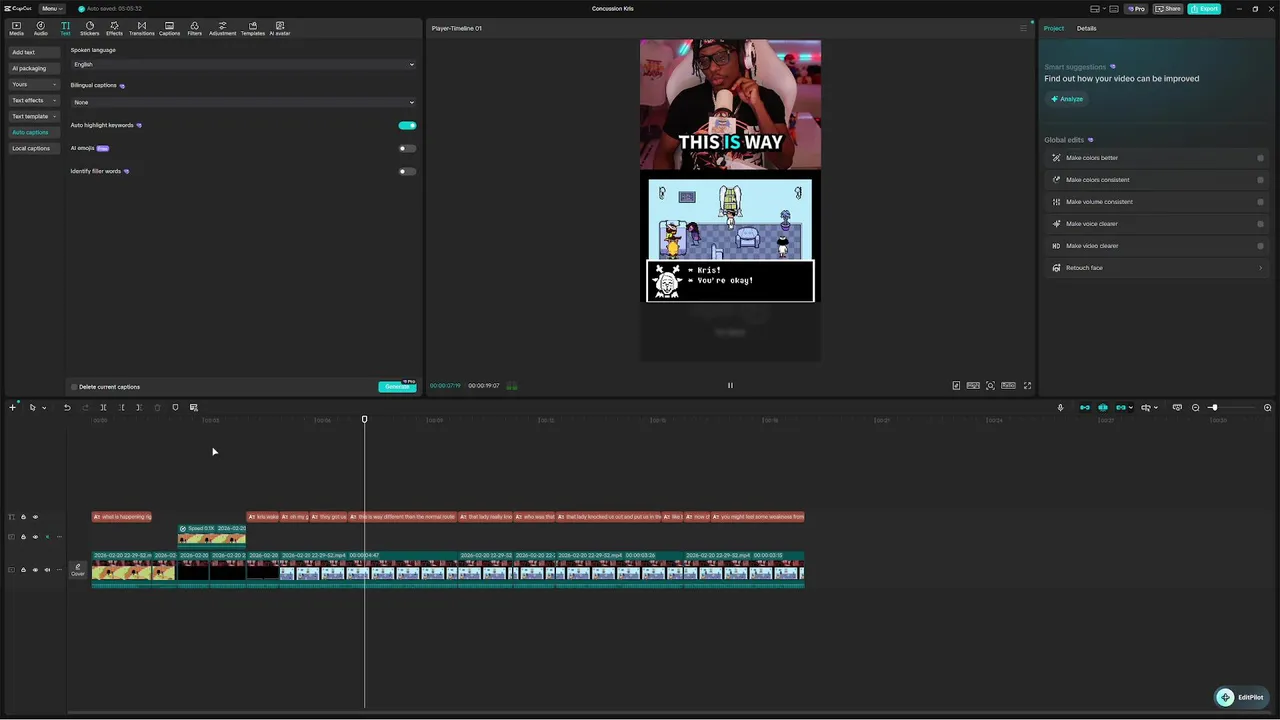Toggle AI emojis switch

(407, 149)
